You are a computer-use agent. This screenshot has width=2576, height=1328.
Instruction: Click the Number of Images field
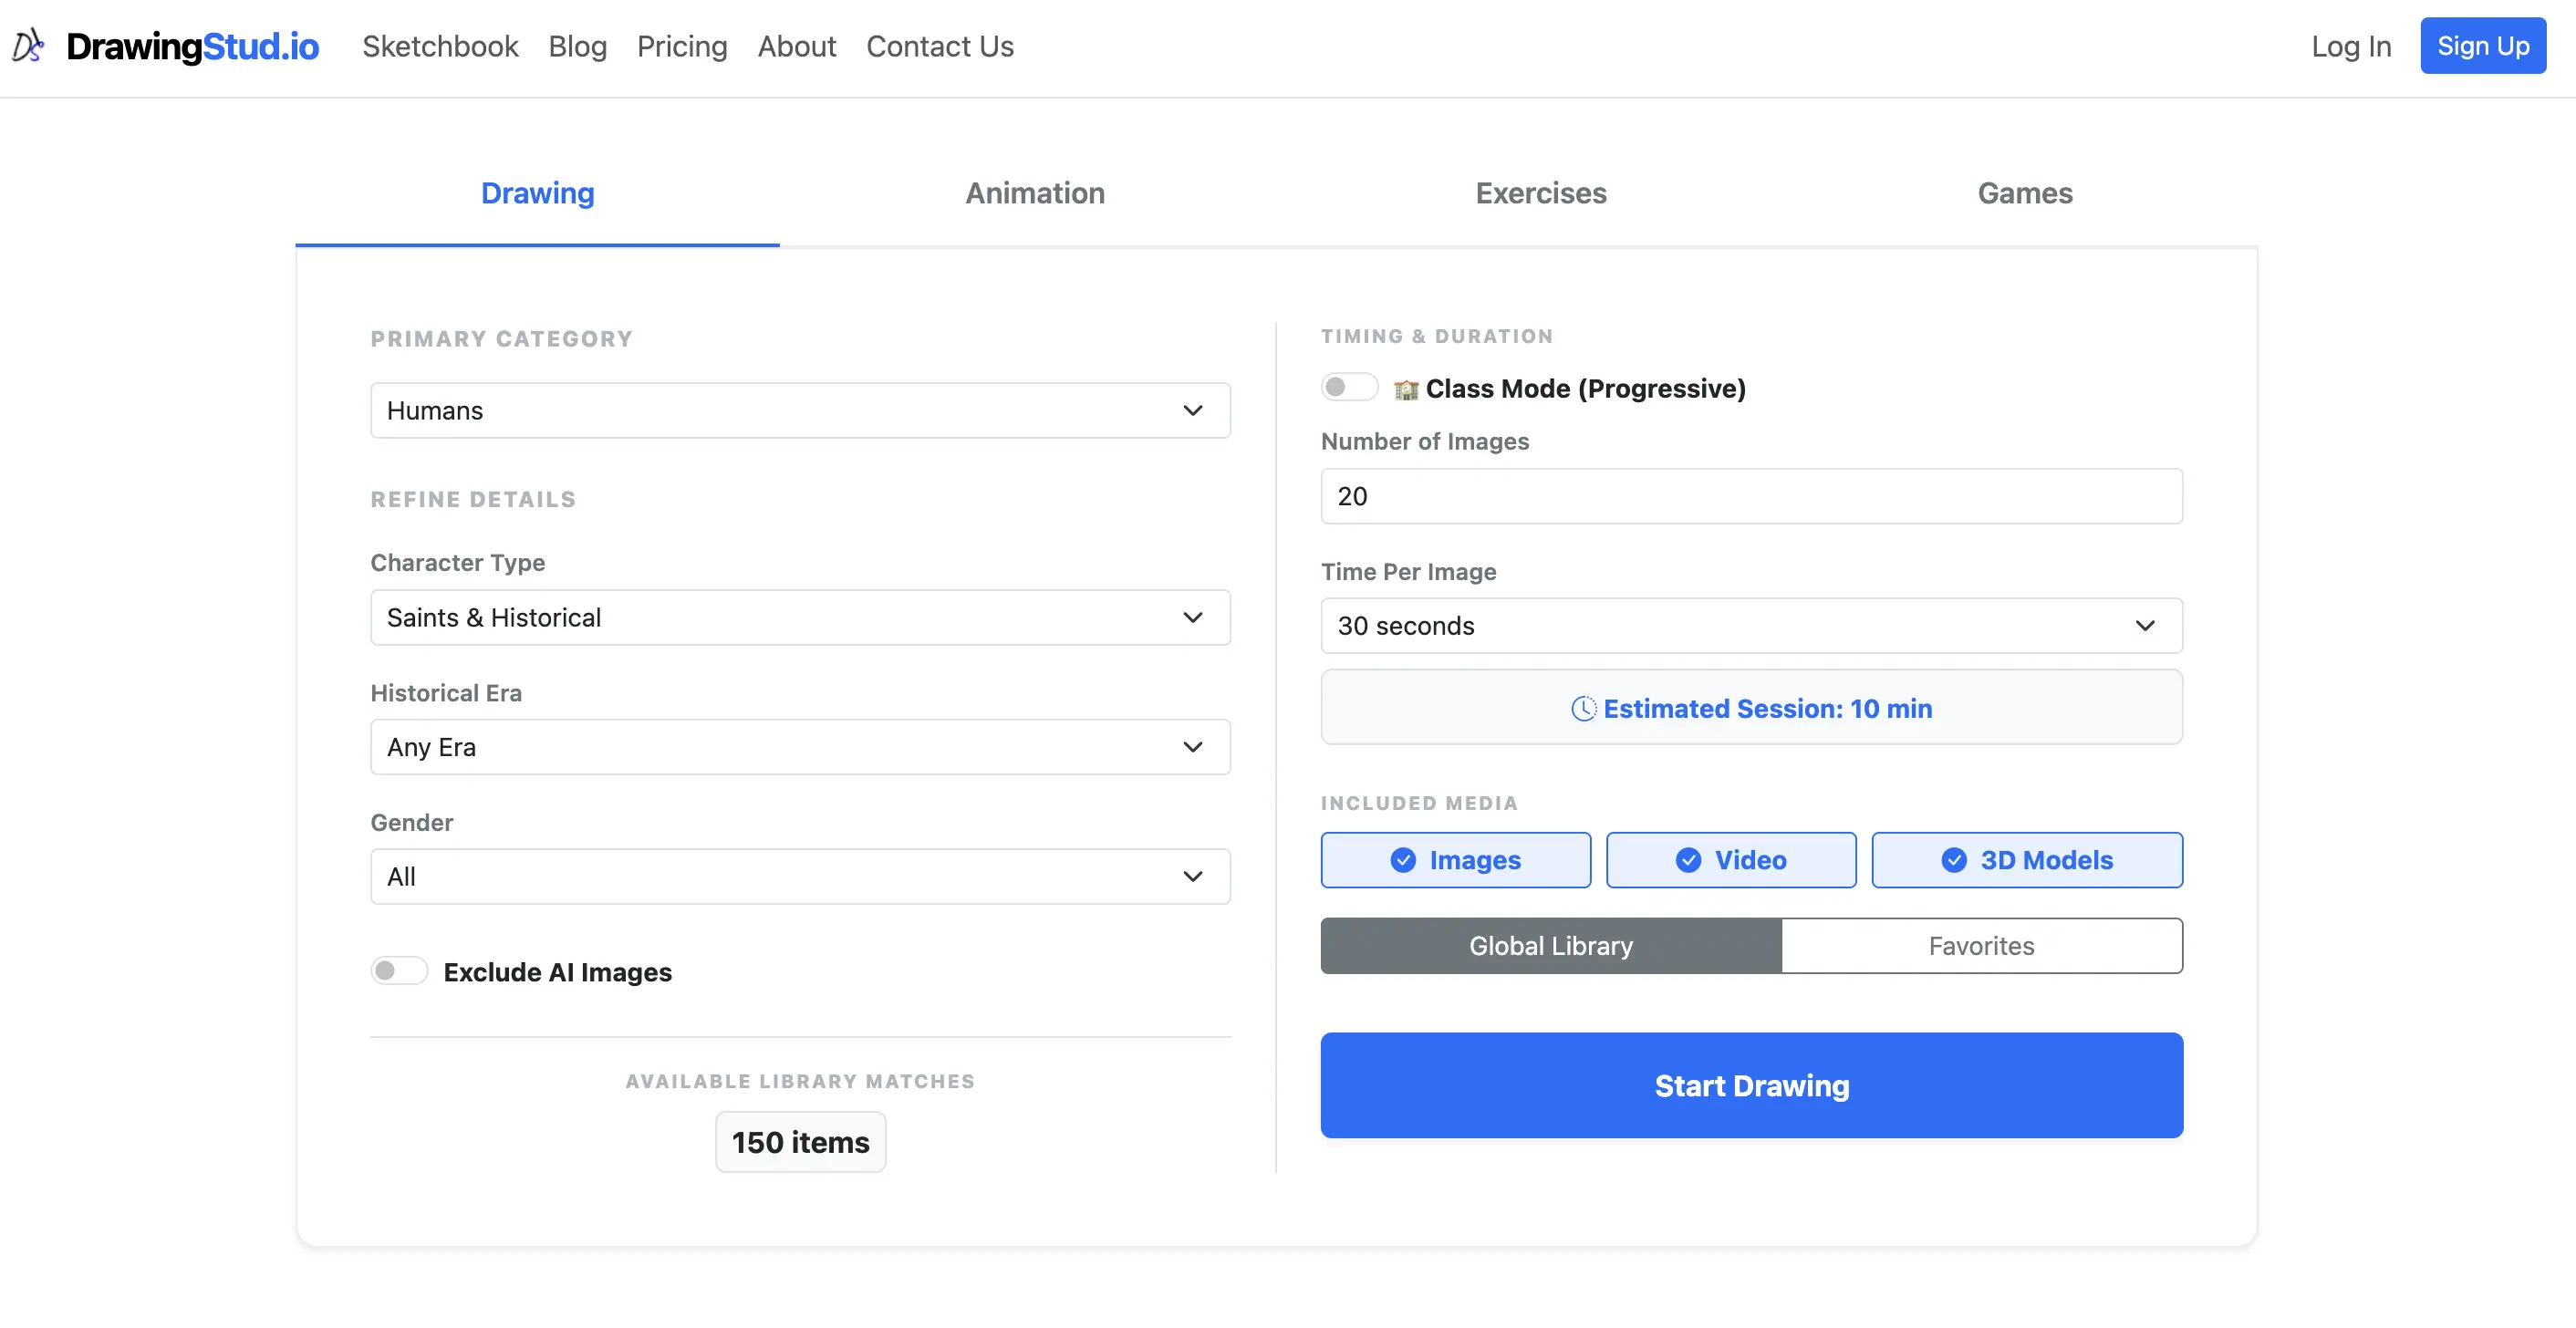[x=1750, y=496]
